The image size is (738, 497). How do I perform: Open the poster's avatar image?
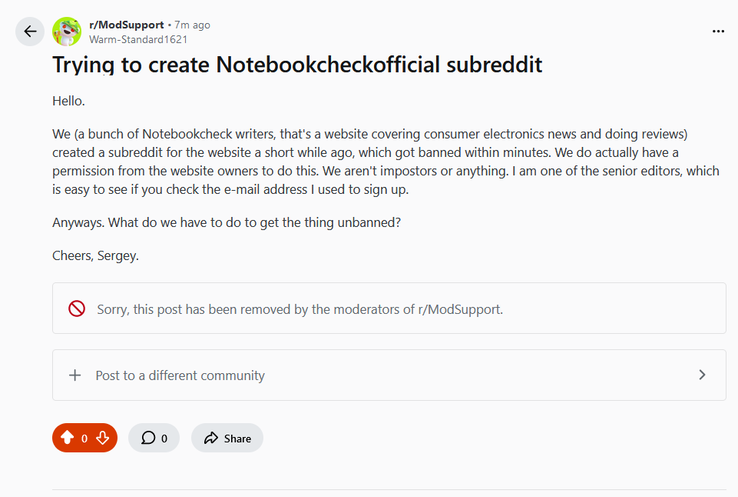coord(67,31)
